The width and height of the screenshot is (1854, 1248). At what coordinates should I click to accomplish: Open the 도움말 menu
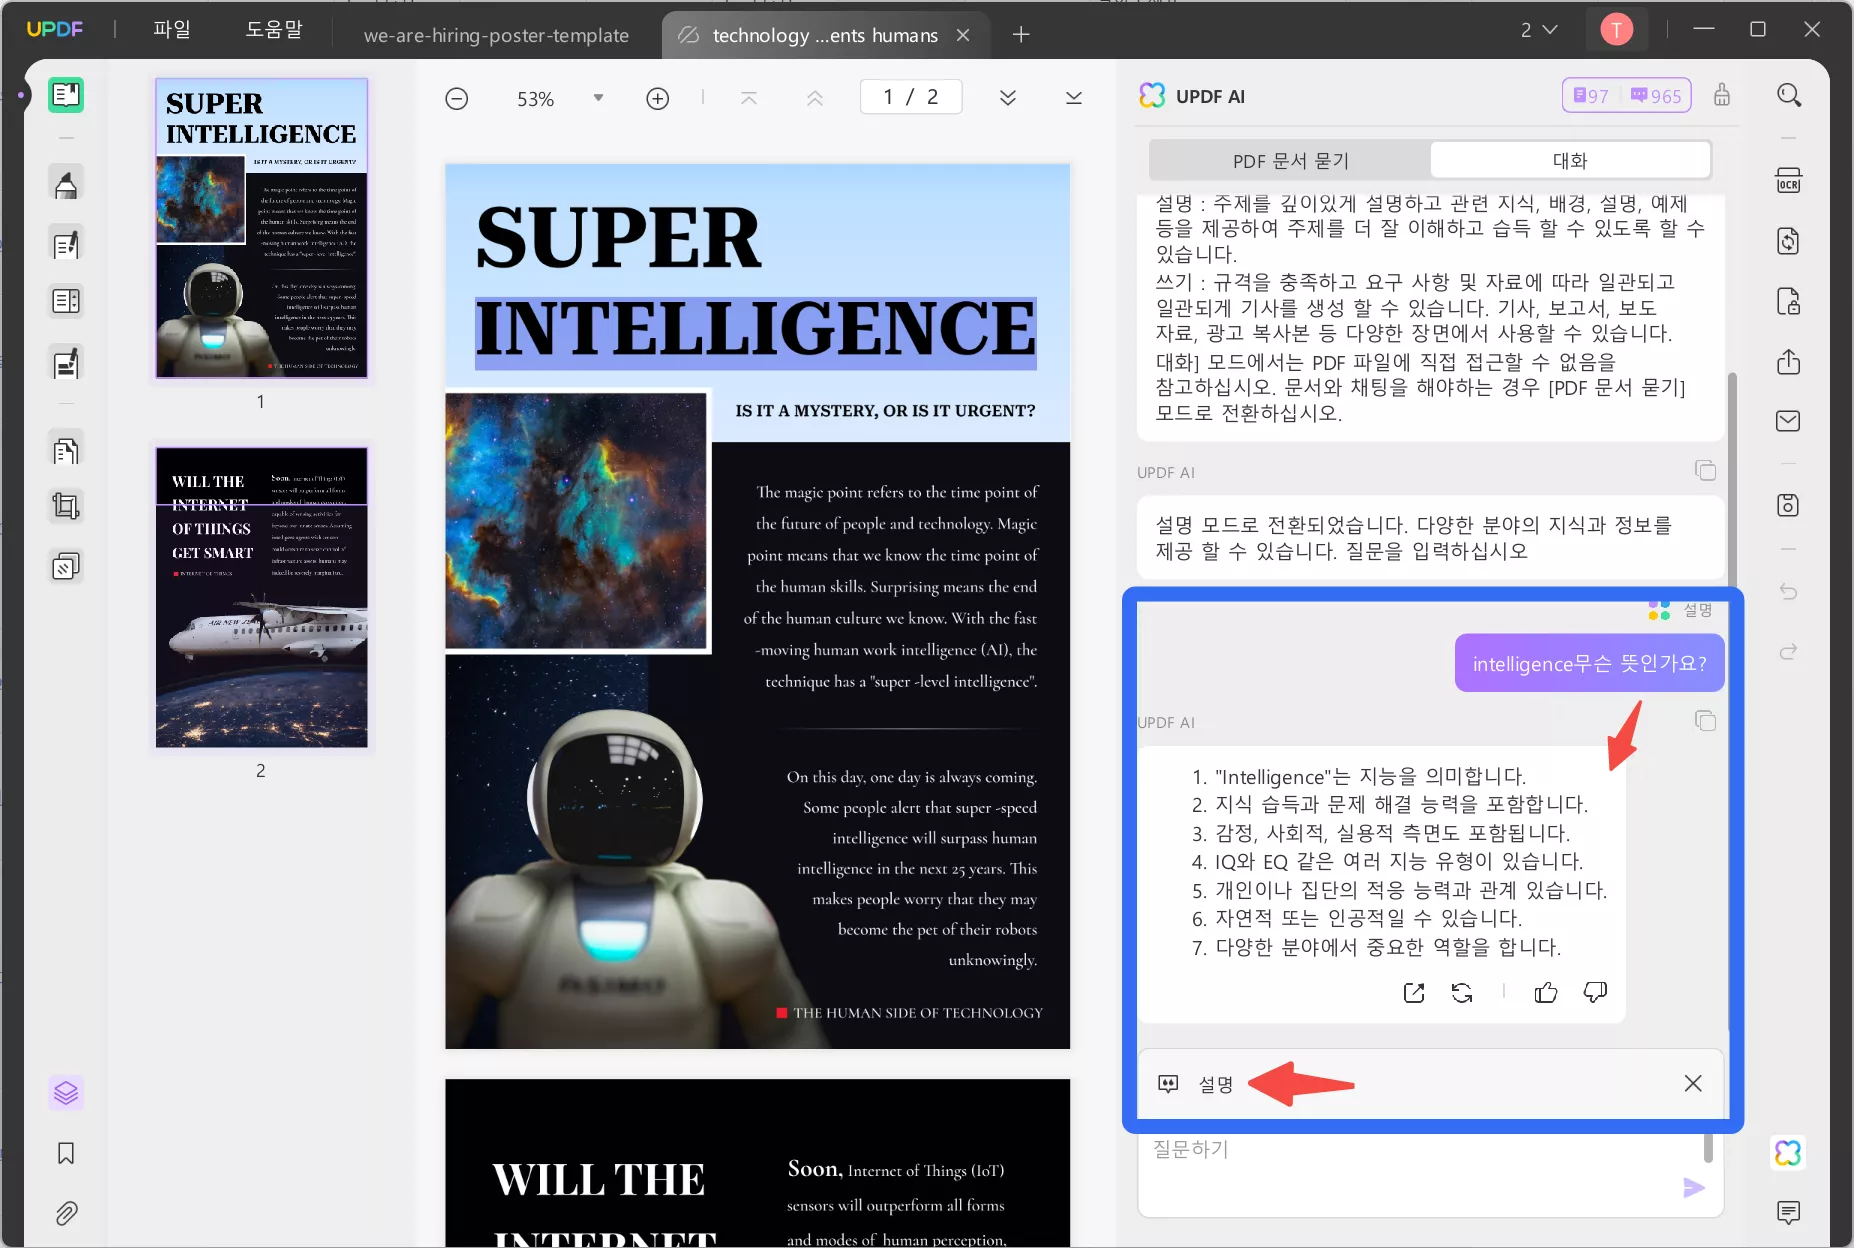pyautogui.click(x=274, y=30)
